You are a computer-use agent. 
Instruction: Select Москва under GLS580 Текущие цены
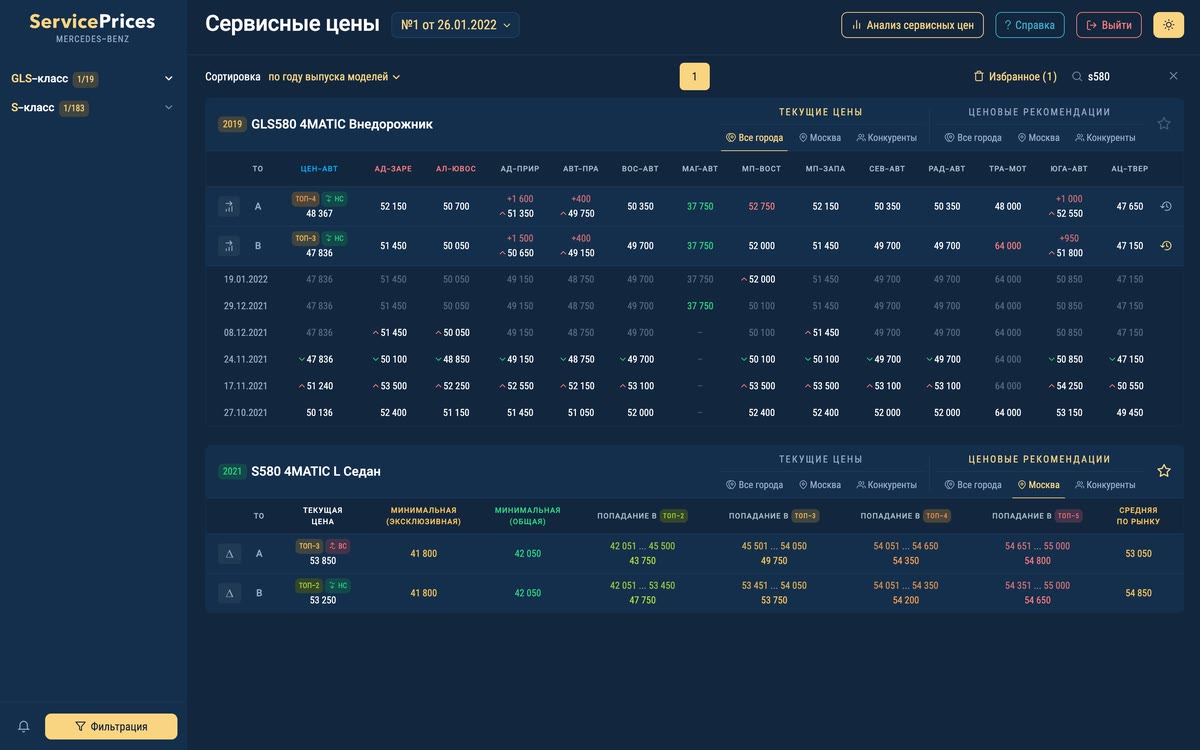(819, 138)
